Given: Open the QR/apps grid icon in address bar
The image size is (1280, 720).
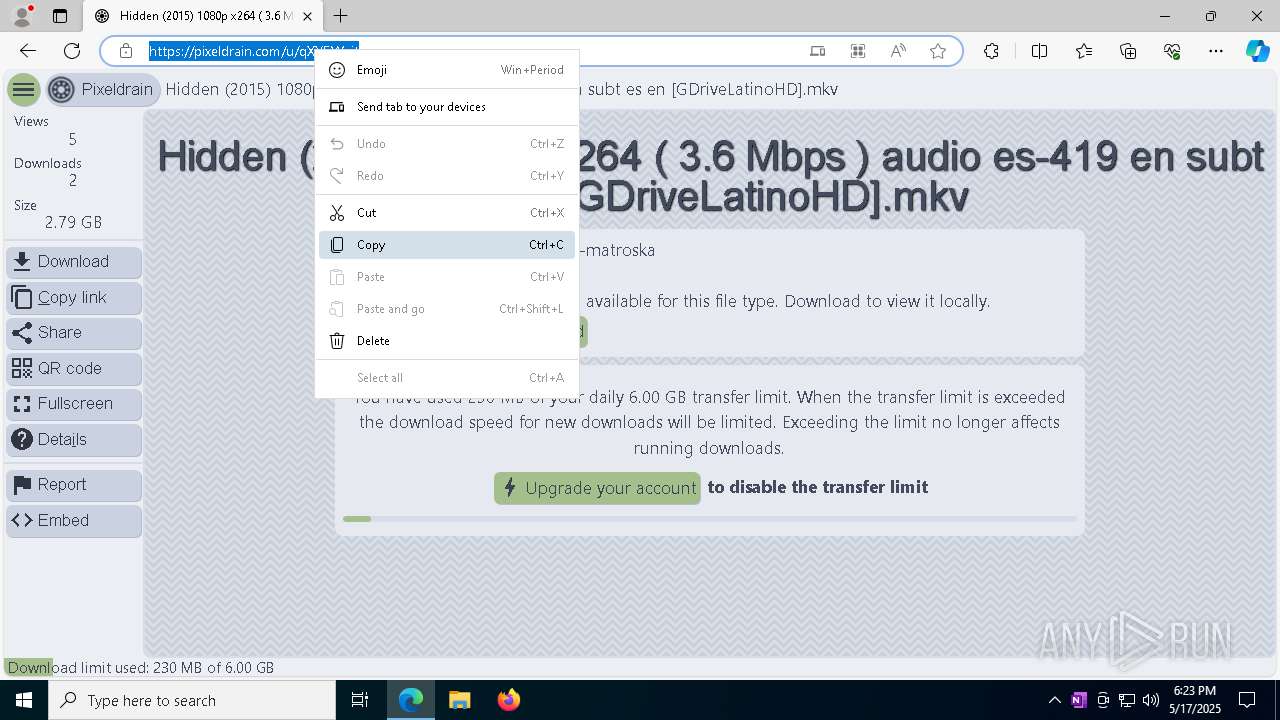Looking at the screenshot, I should tap(857, 51).
